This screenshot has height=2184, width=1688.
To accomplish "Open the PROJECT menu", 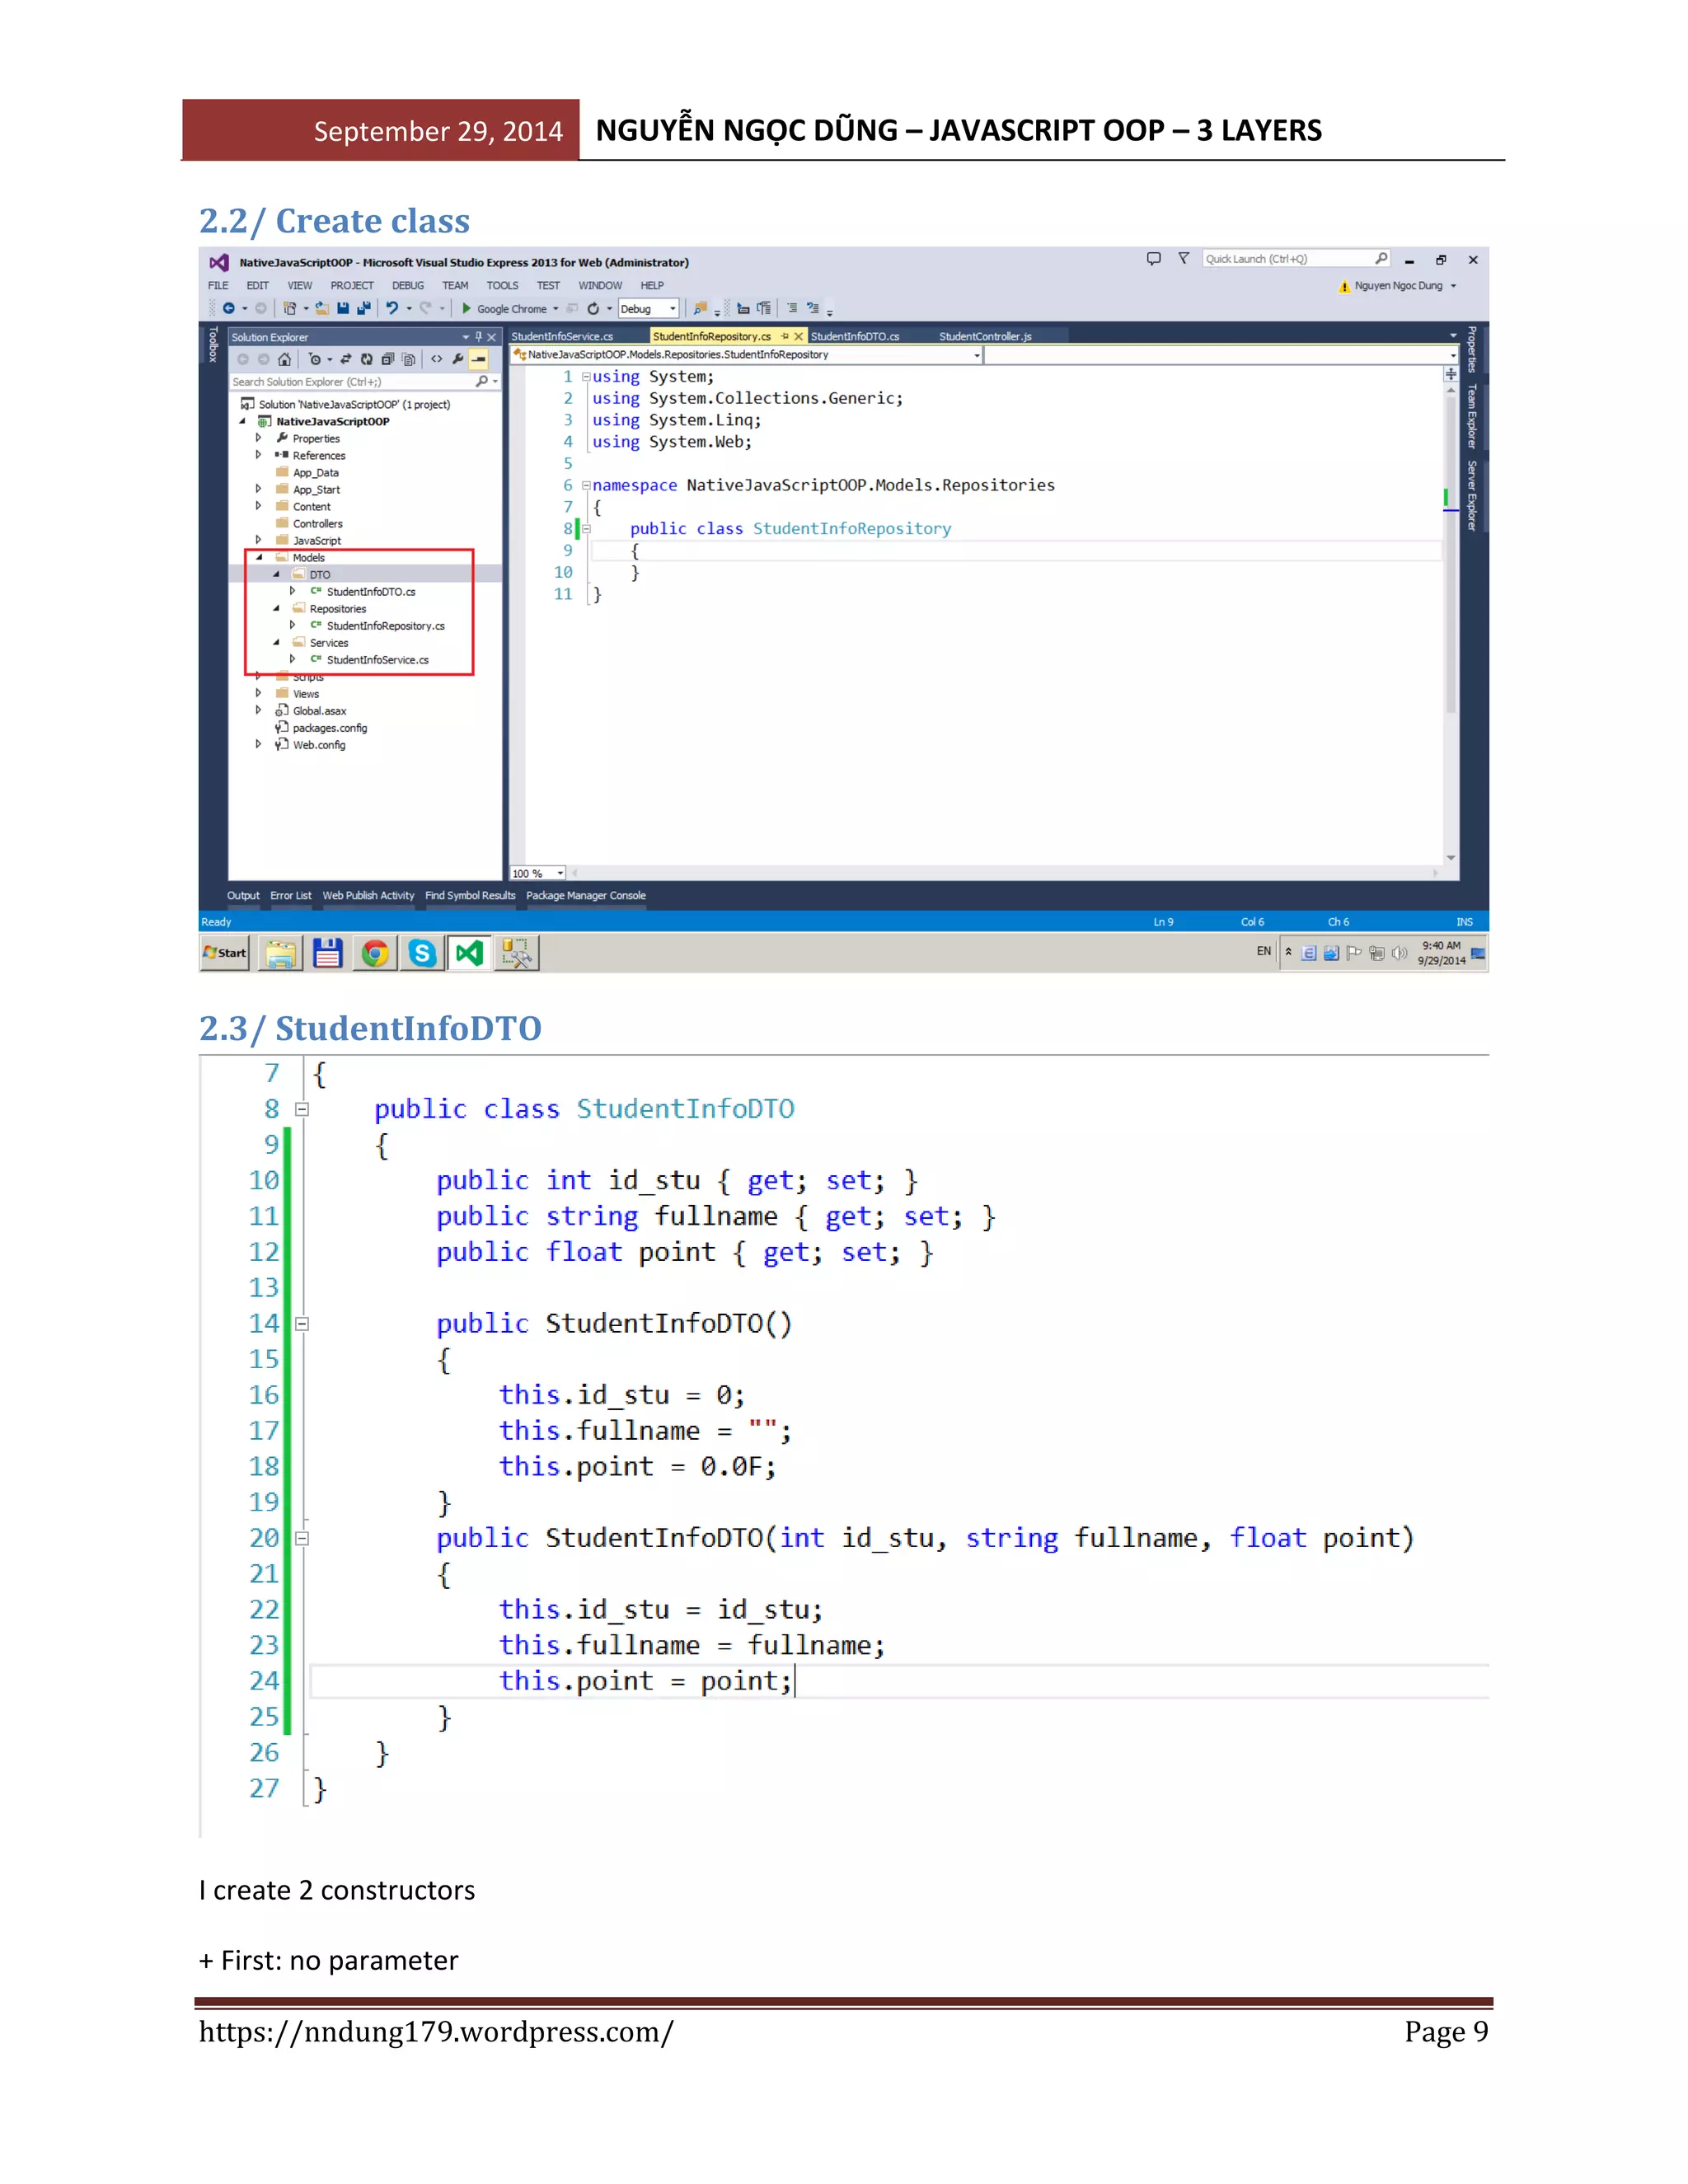I will (351, 286).
